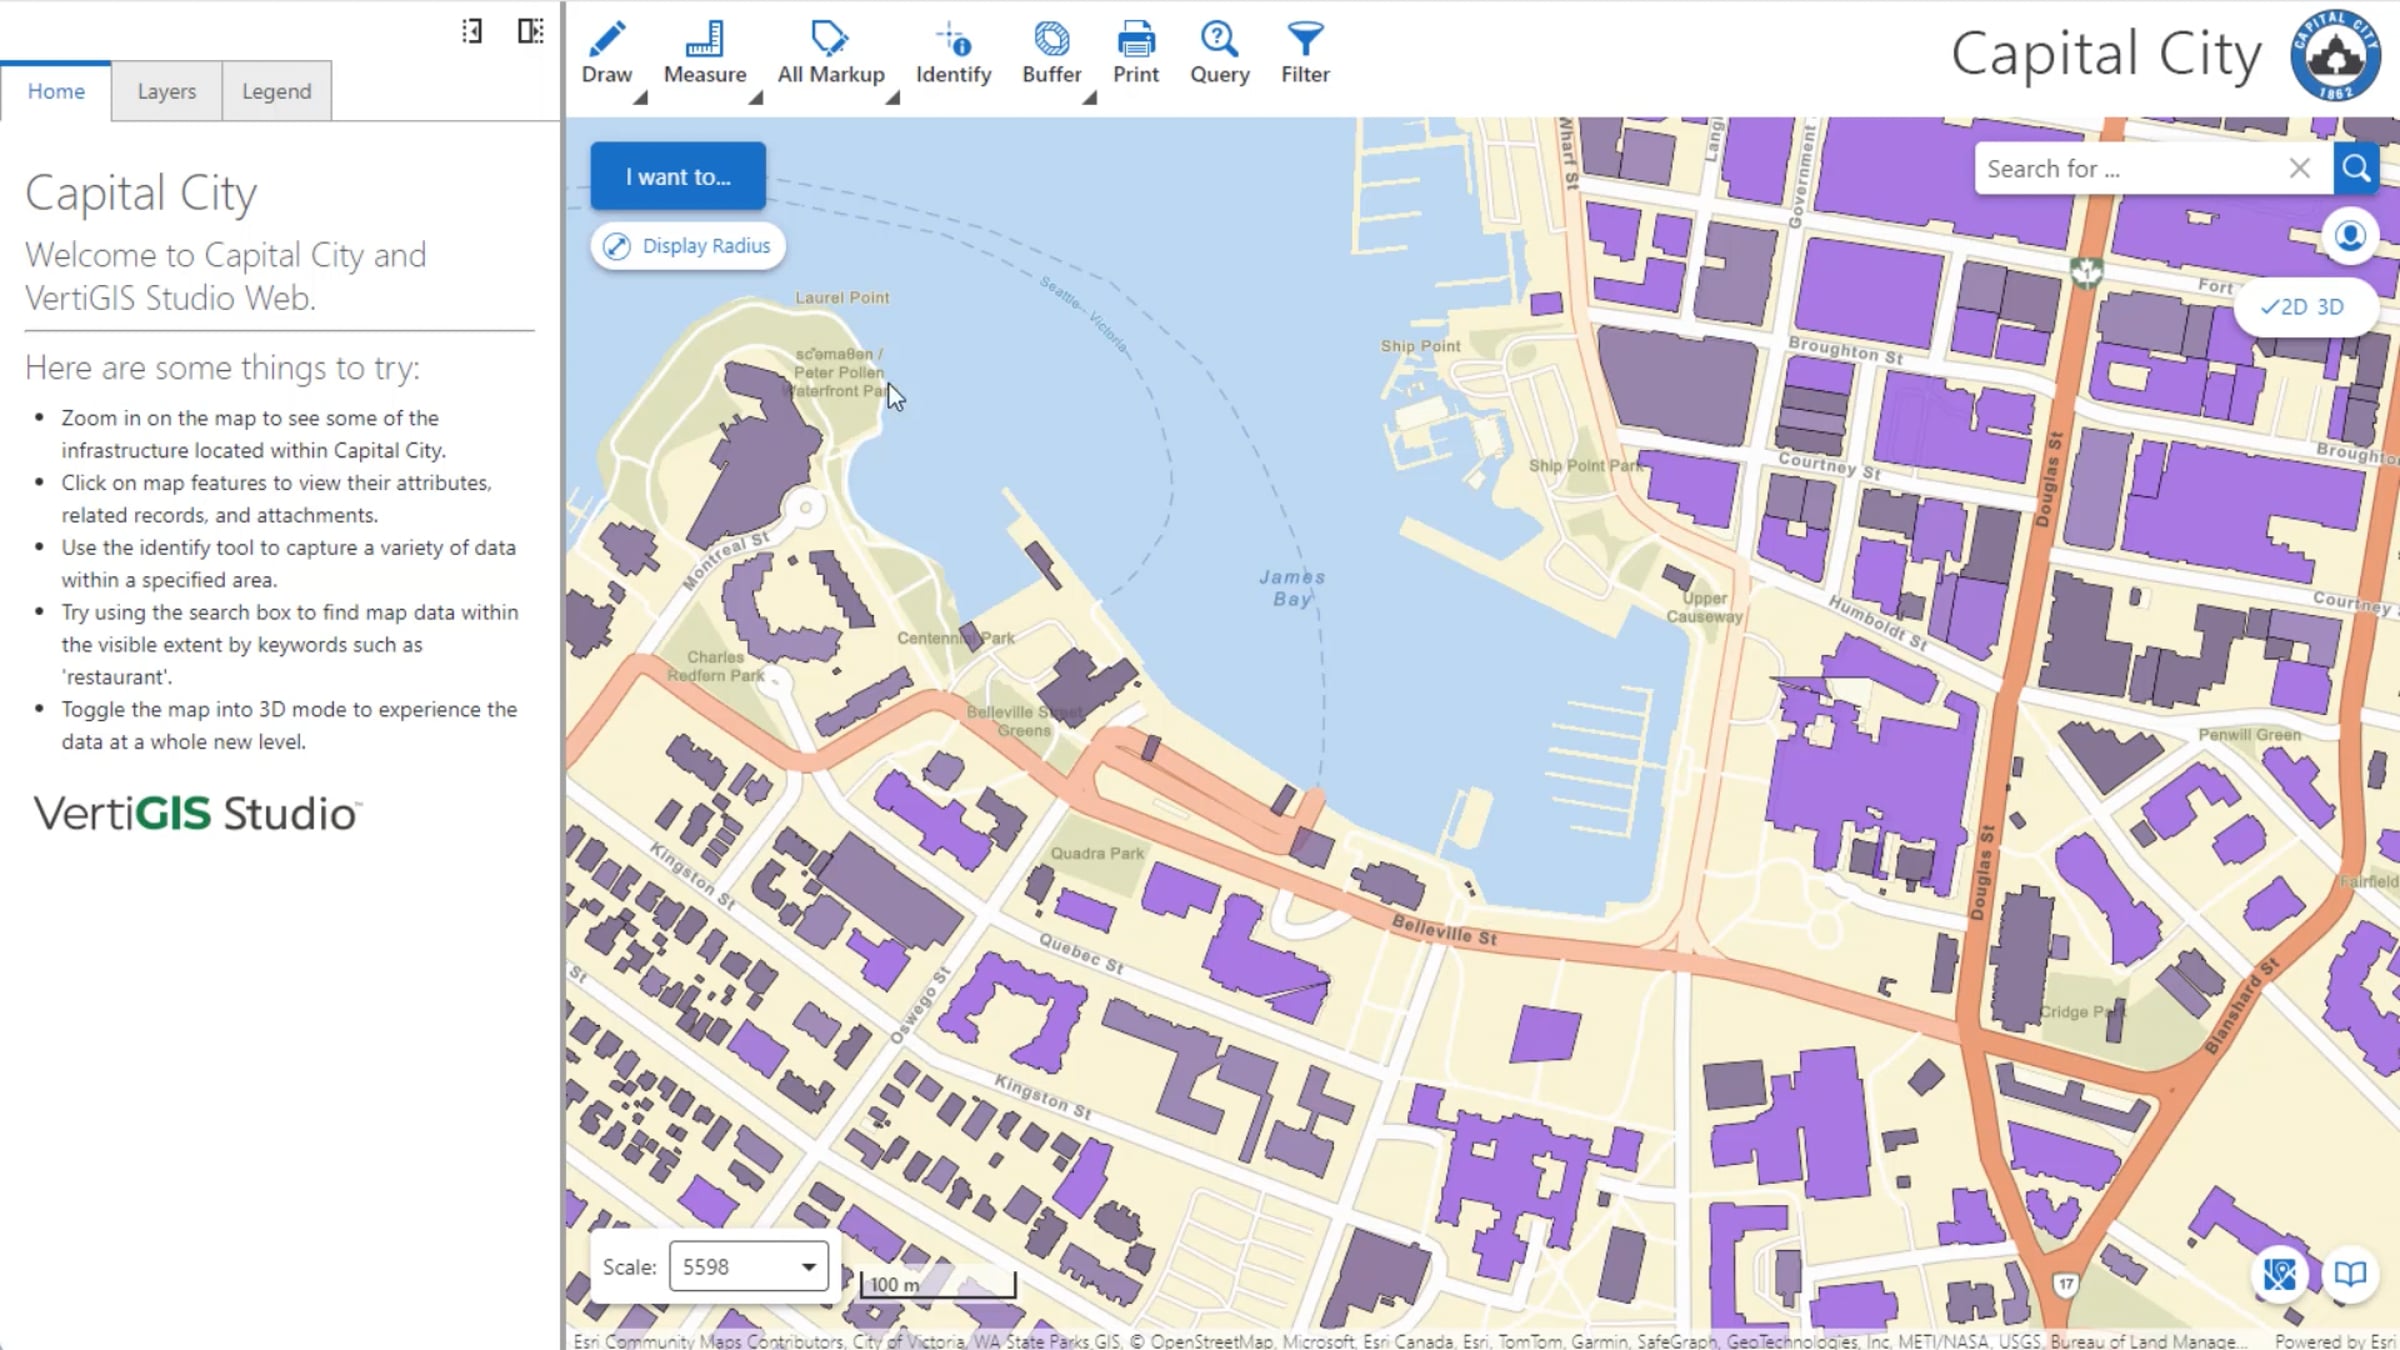Click the 'Ship Point Park' map label

[x=1585, y=465]
